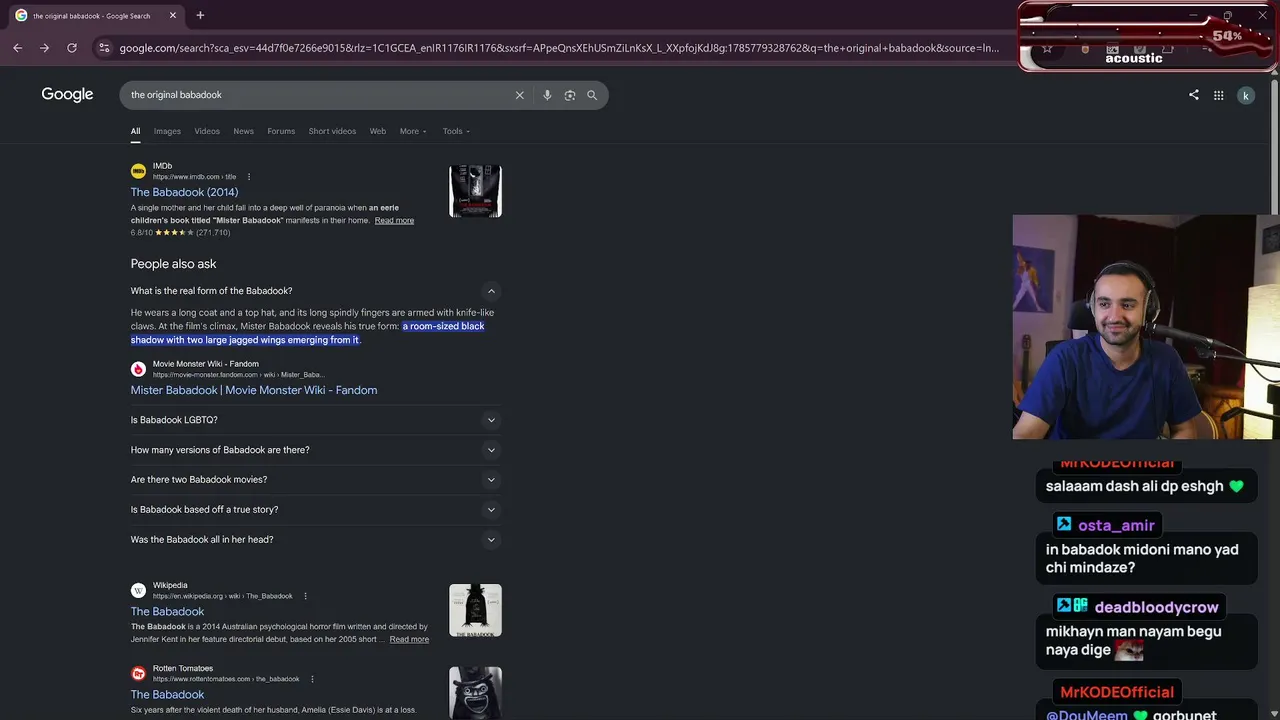Screen dimensions: 1280x720
Task: Go to the Google homepage via logo
Action: 67,94
